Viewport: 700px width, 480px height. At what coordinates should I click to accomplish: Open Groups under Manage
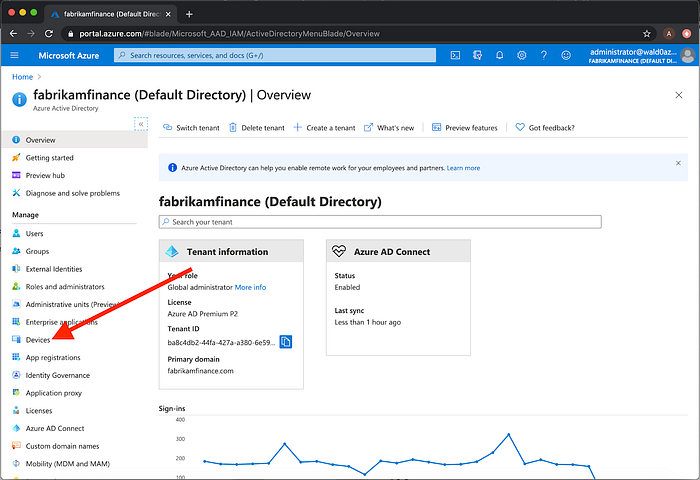pos(37,251)
